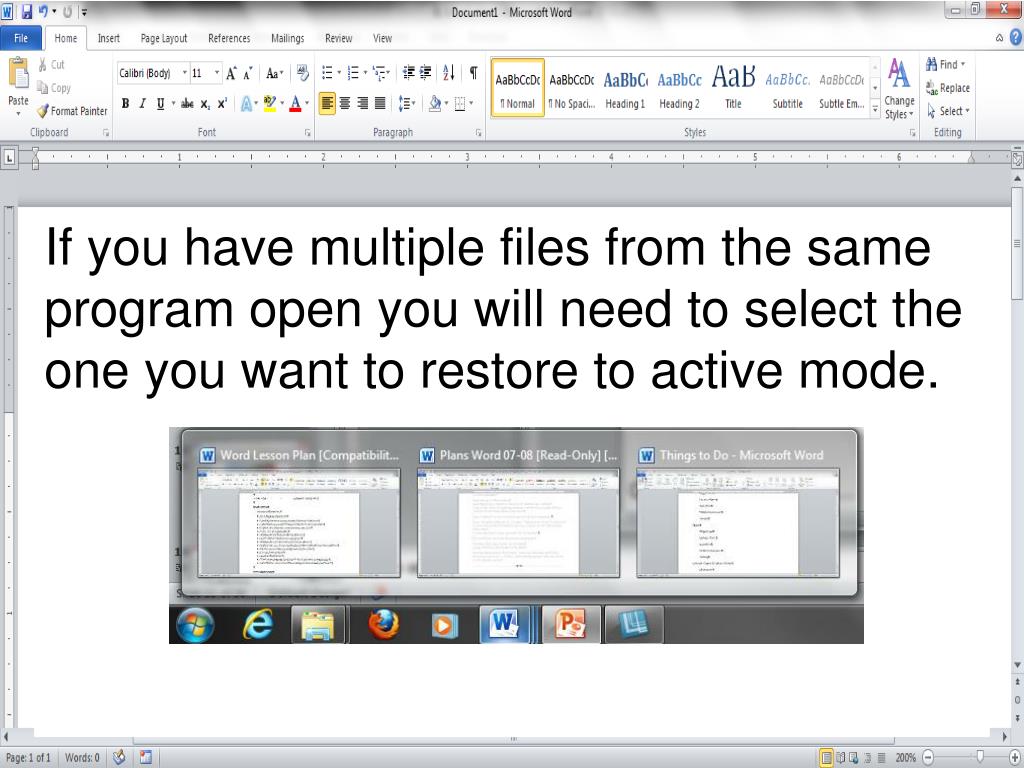
Task: Apply the Subtitle style
Action: tap(788, 88)
